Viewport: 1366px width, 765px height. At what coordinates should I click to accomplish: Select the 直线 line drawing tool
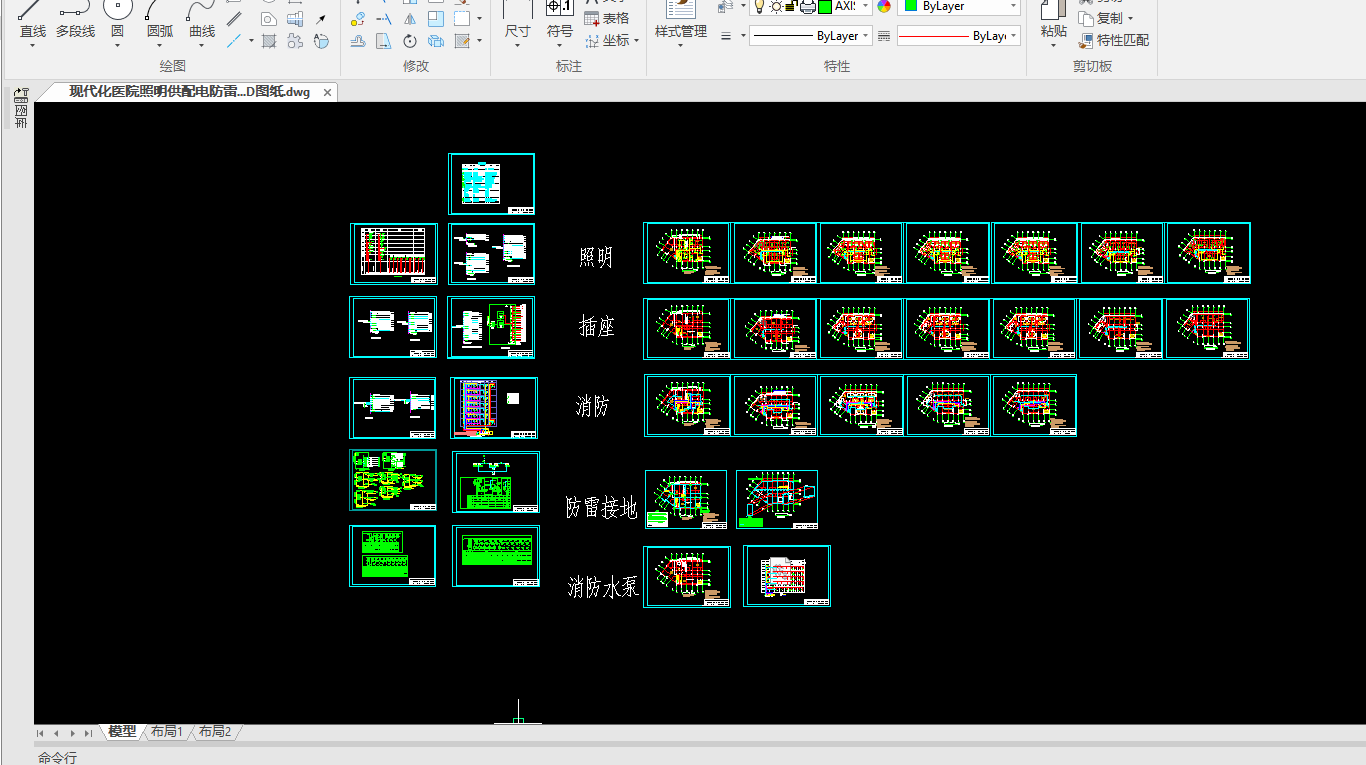tap(33, 20)
